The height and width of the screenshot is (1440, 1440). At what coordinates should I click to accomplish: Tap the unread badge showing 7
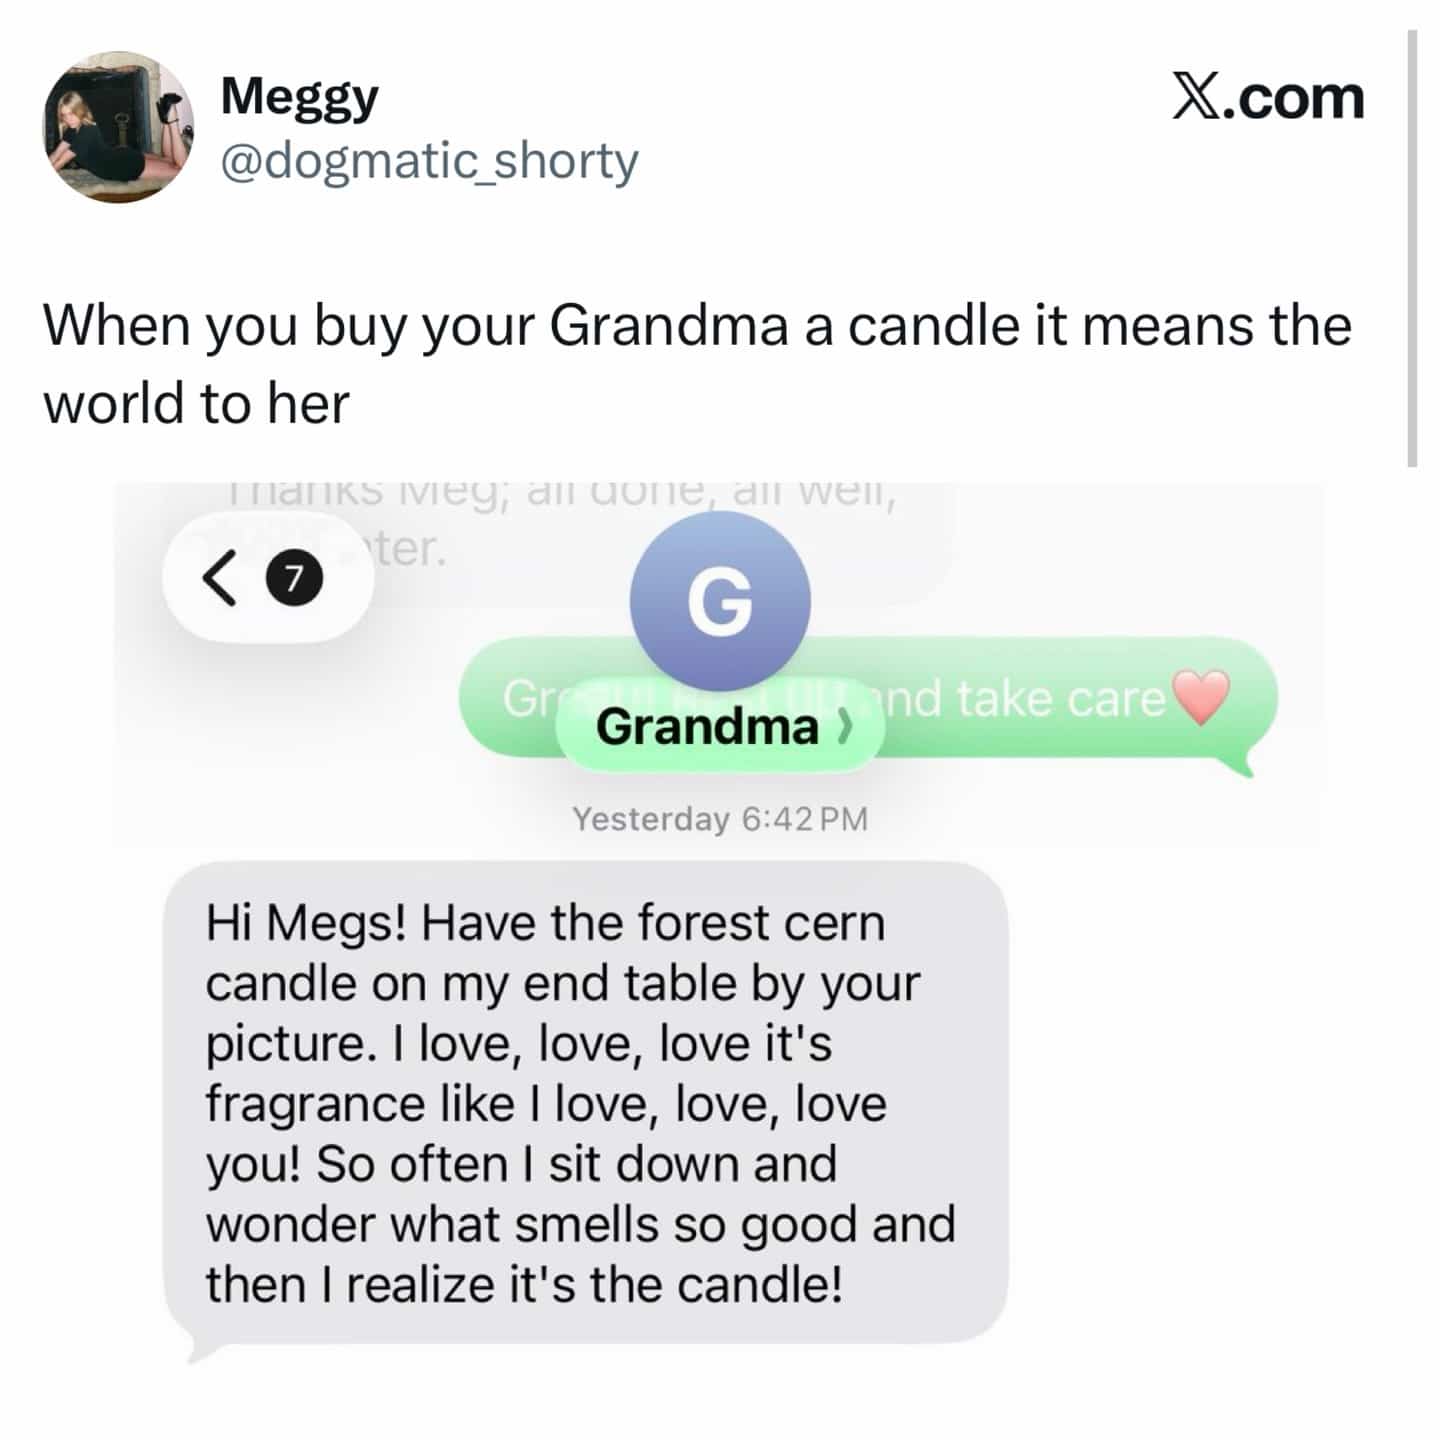coord(292,579)
